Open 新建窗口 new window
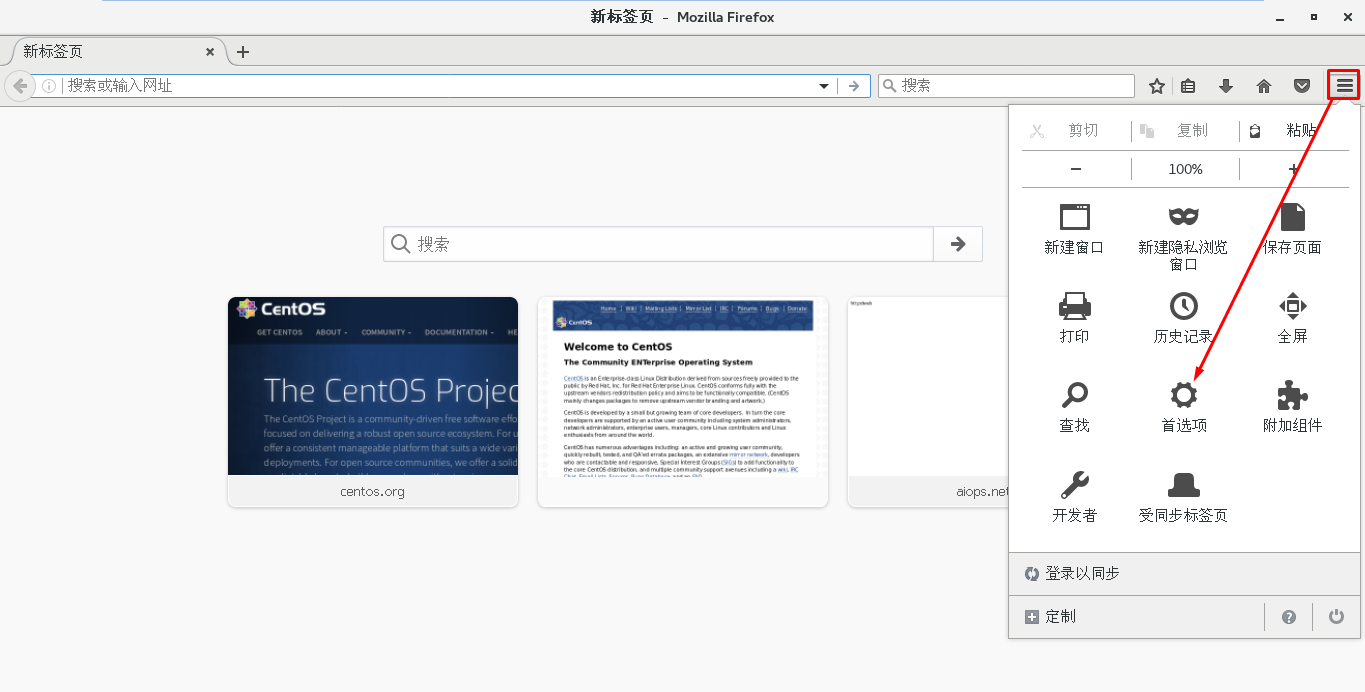This screenshot has width=1365, height=692. click(x=1075, y=228)
